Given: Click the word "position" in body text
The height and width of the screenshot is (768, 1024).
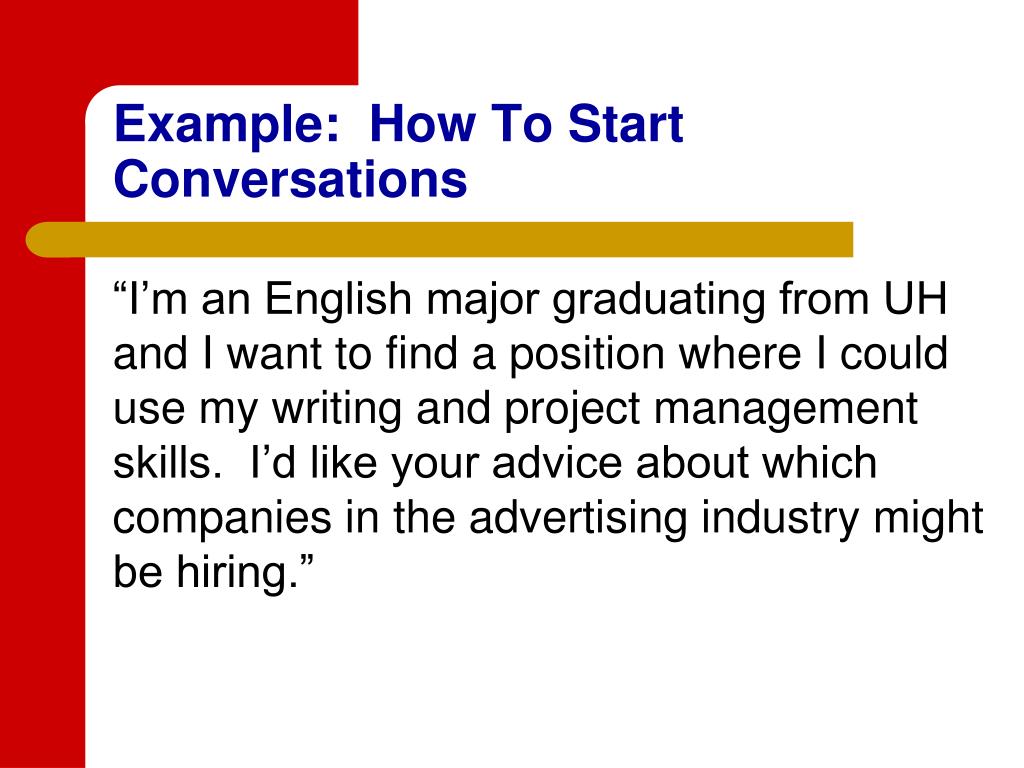Looking at the screenshot, I should 571,355.
